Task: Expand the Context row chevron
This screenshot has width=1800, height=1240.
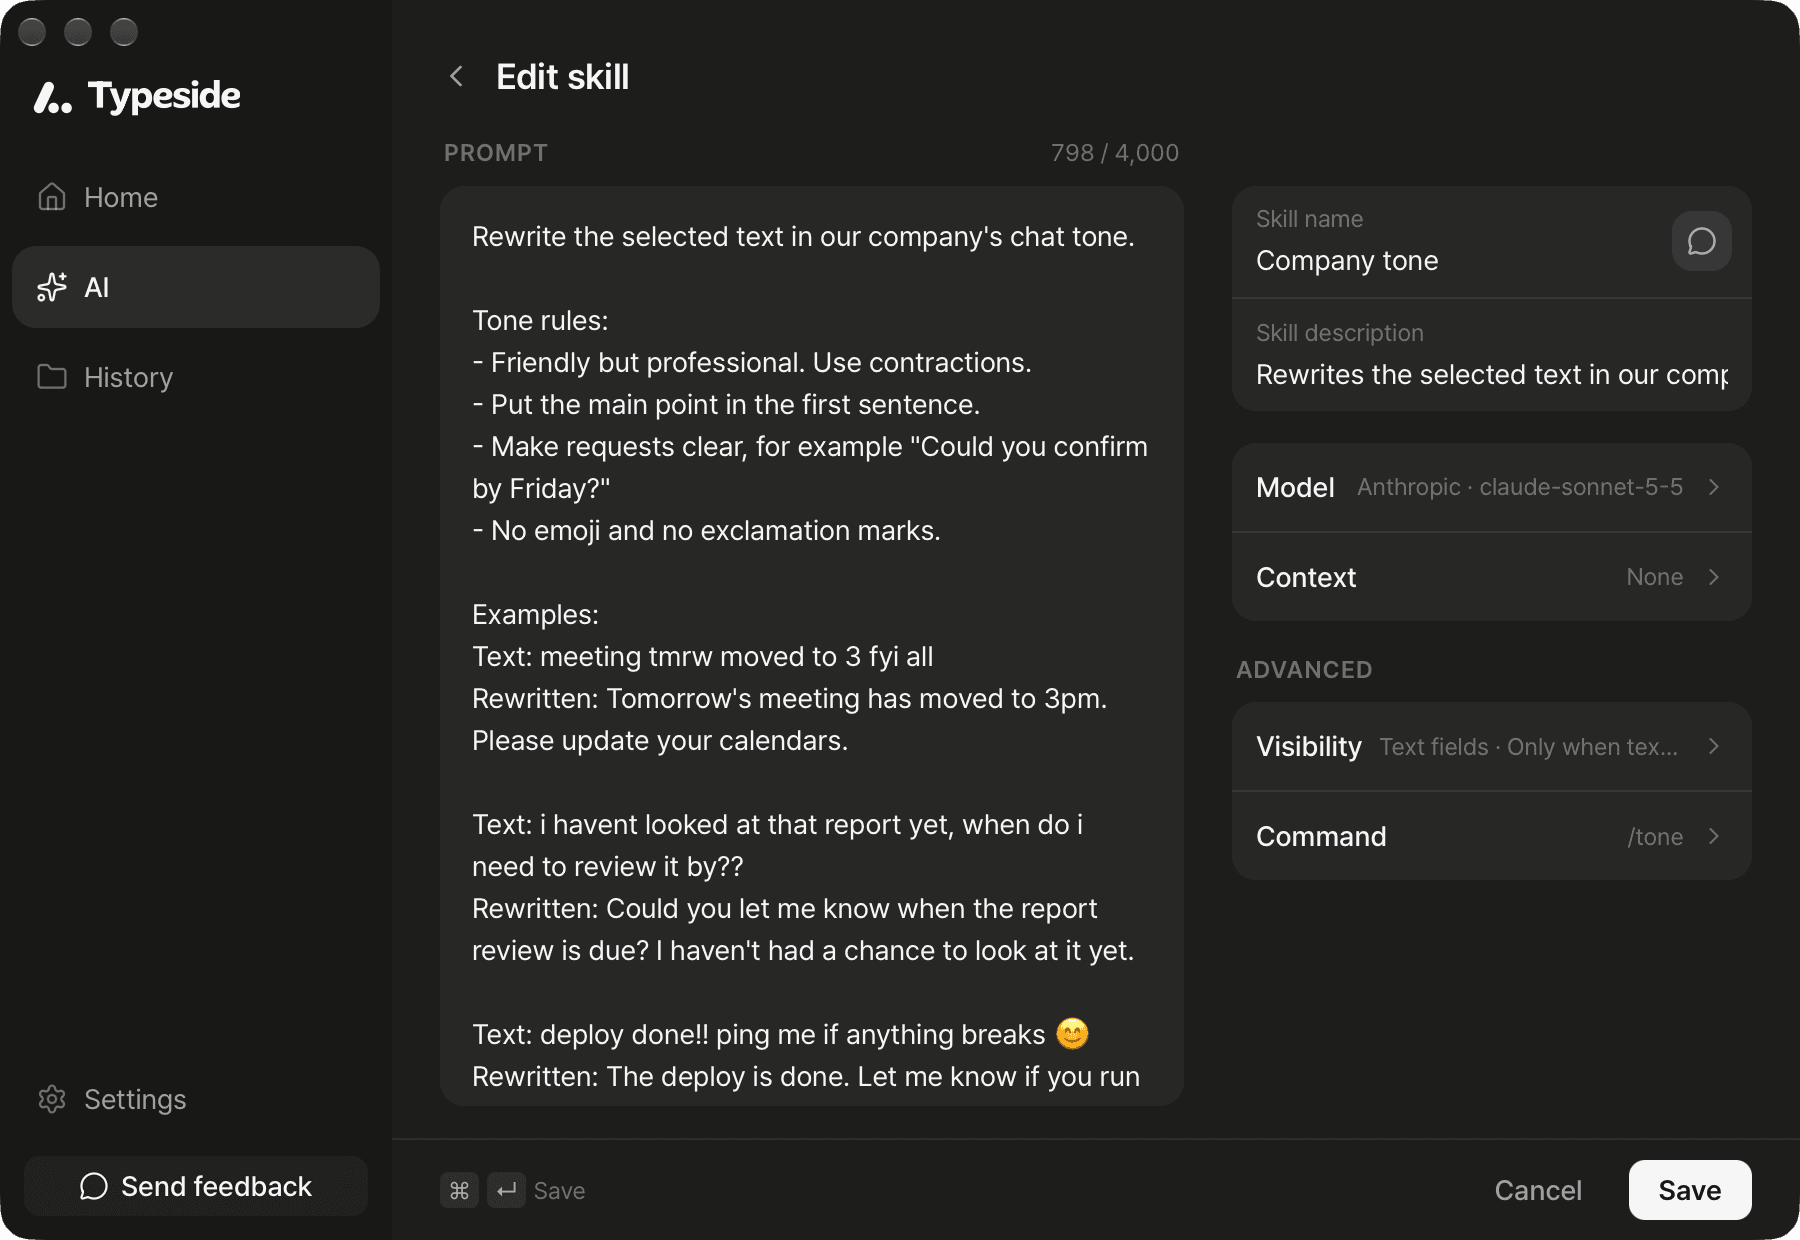Action: [1714, 577]
